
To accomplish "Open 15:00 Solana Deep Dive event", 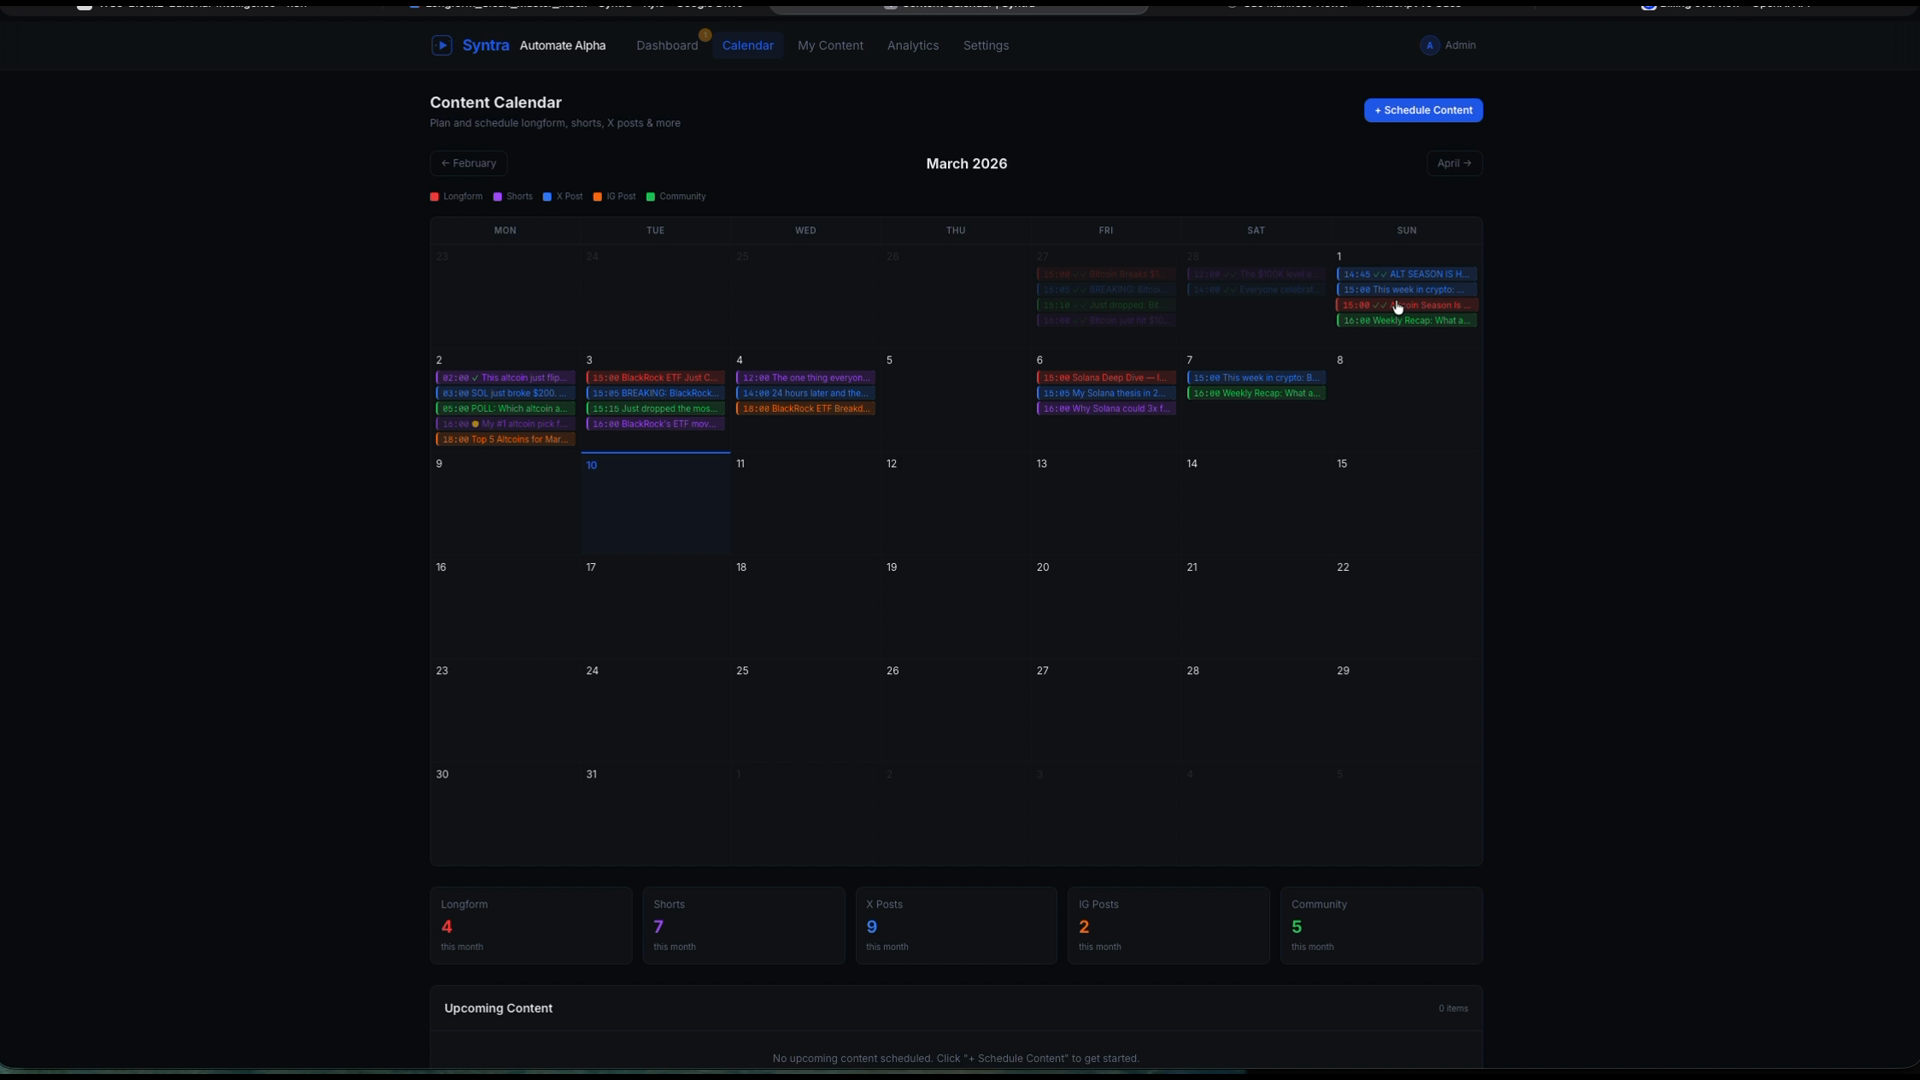I will [x=1106, y=378].
